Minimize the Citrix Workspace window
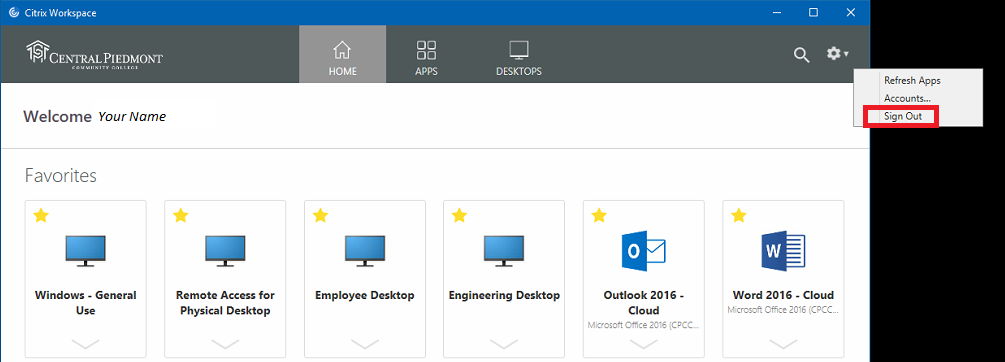The image size is (1005, 362). 776,13
